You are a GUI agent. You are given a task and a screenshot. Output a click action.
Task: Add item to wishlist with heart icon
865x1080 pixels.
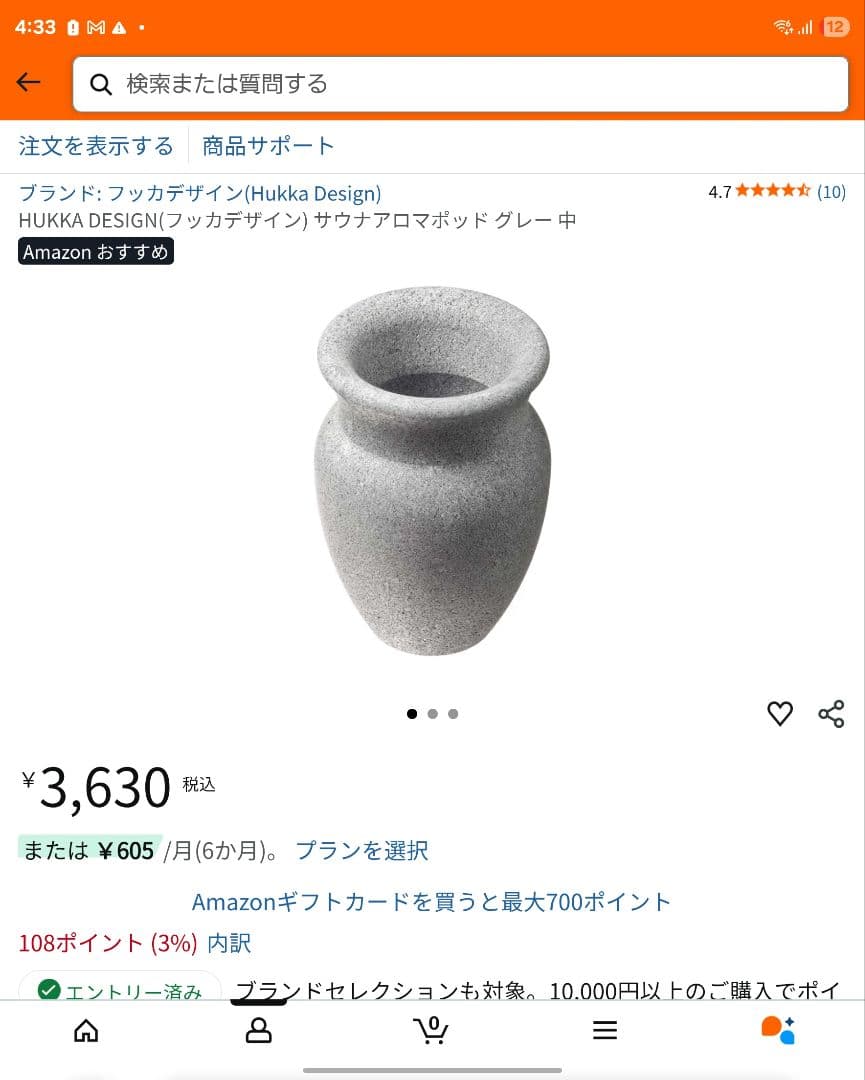[779, 713]
